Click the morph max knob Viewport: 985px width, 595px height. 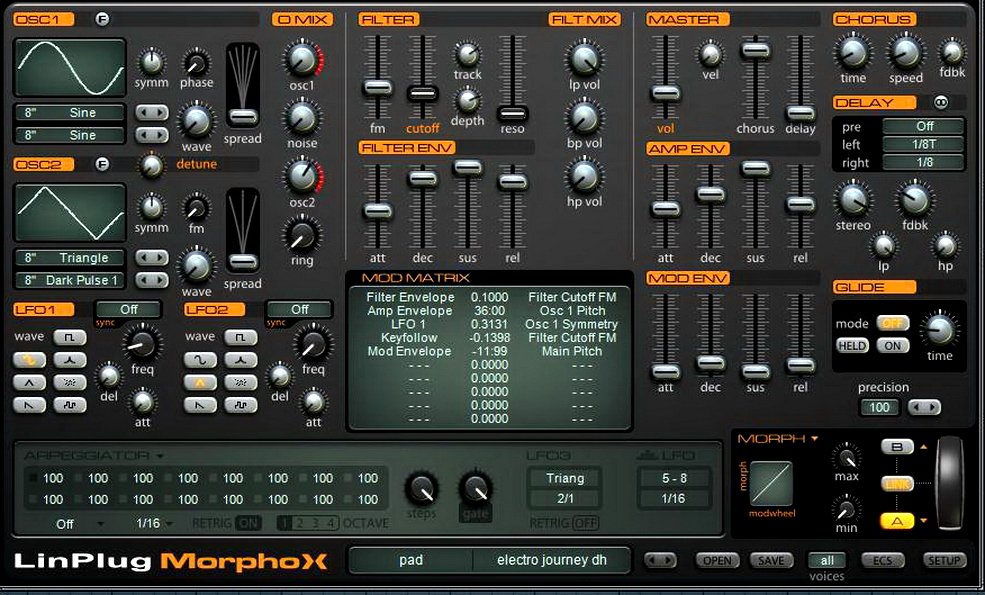point(846,456)
